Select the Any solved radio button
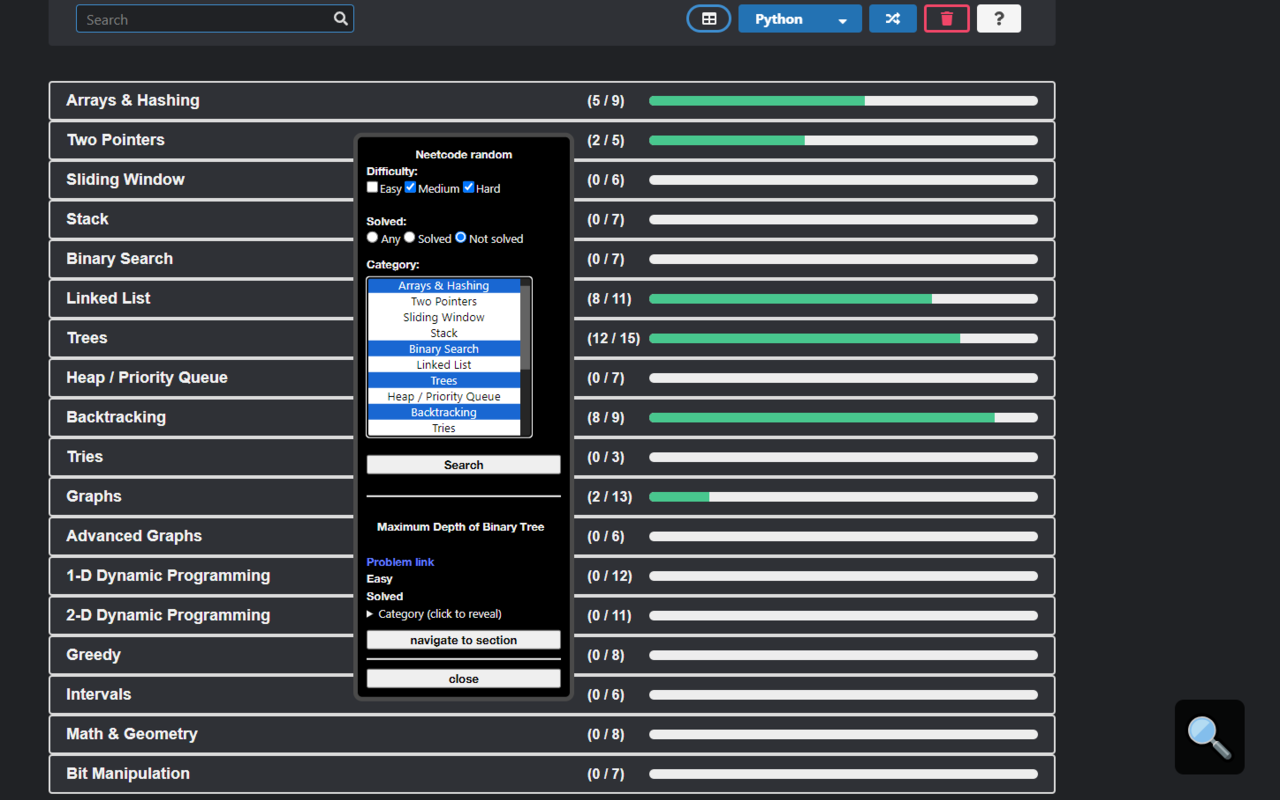 click(373, 238)
